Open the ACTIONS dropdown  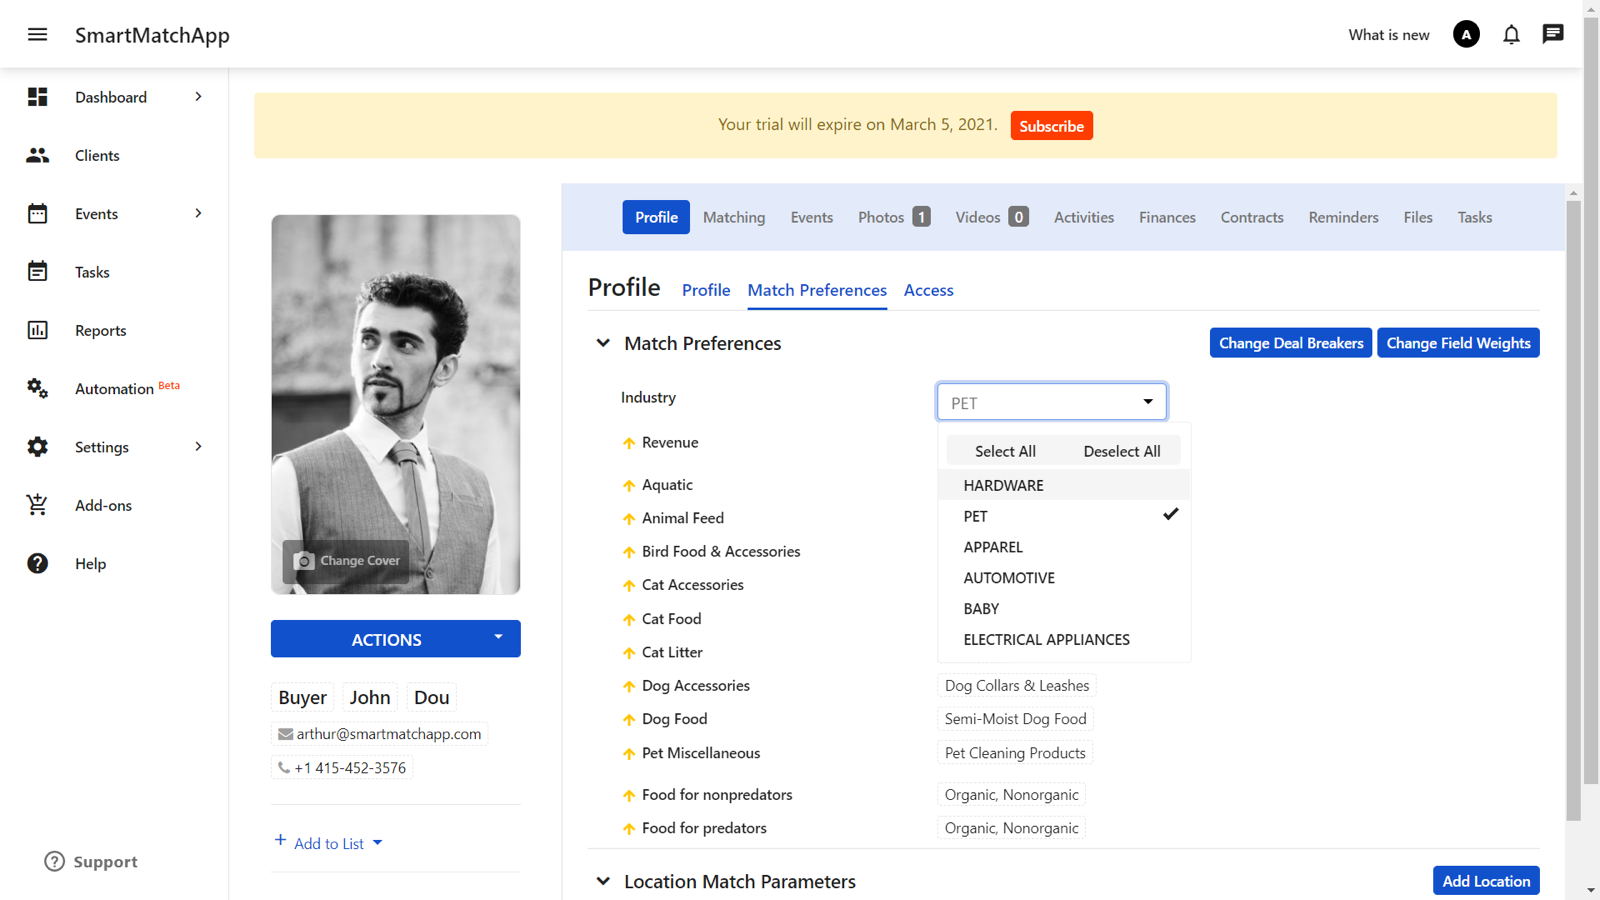point(395,639)
